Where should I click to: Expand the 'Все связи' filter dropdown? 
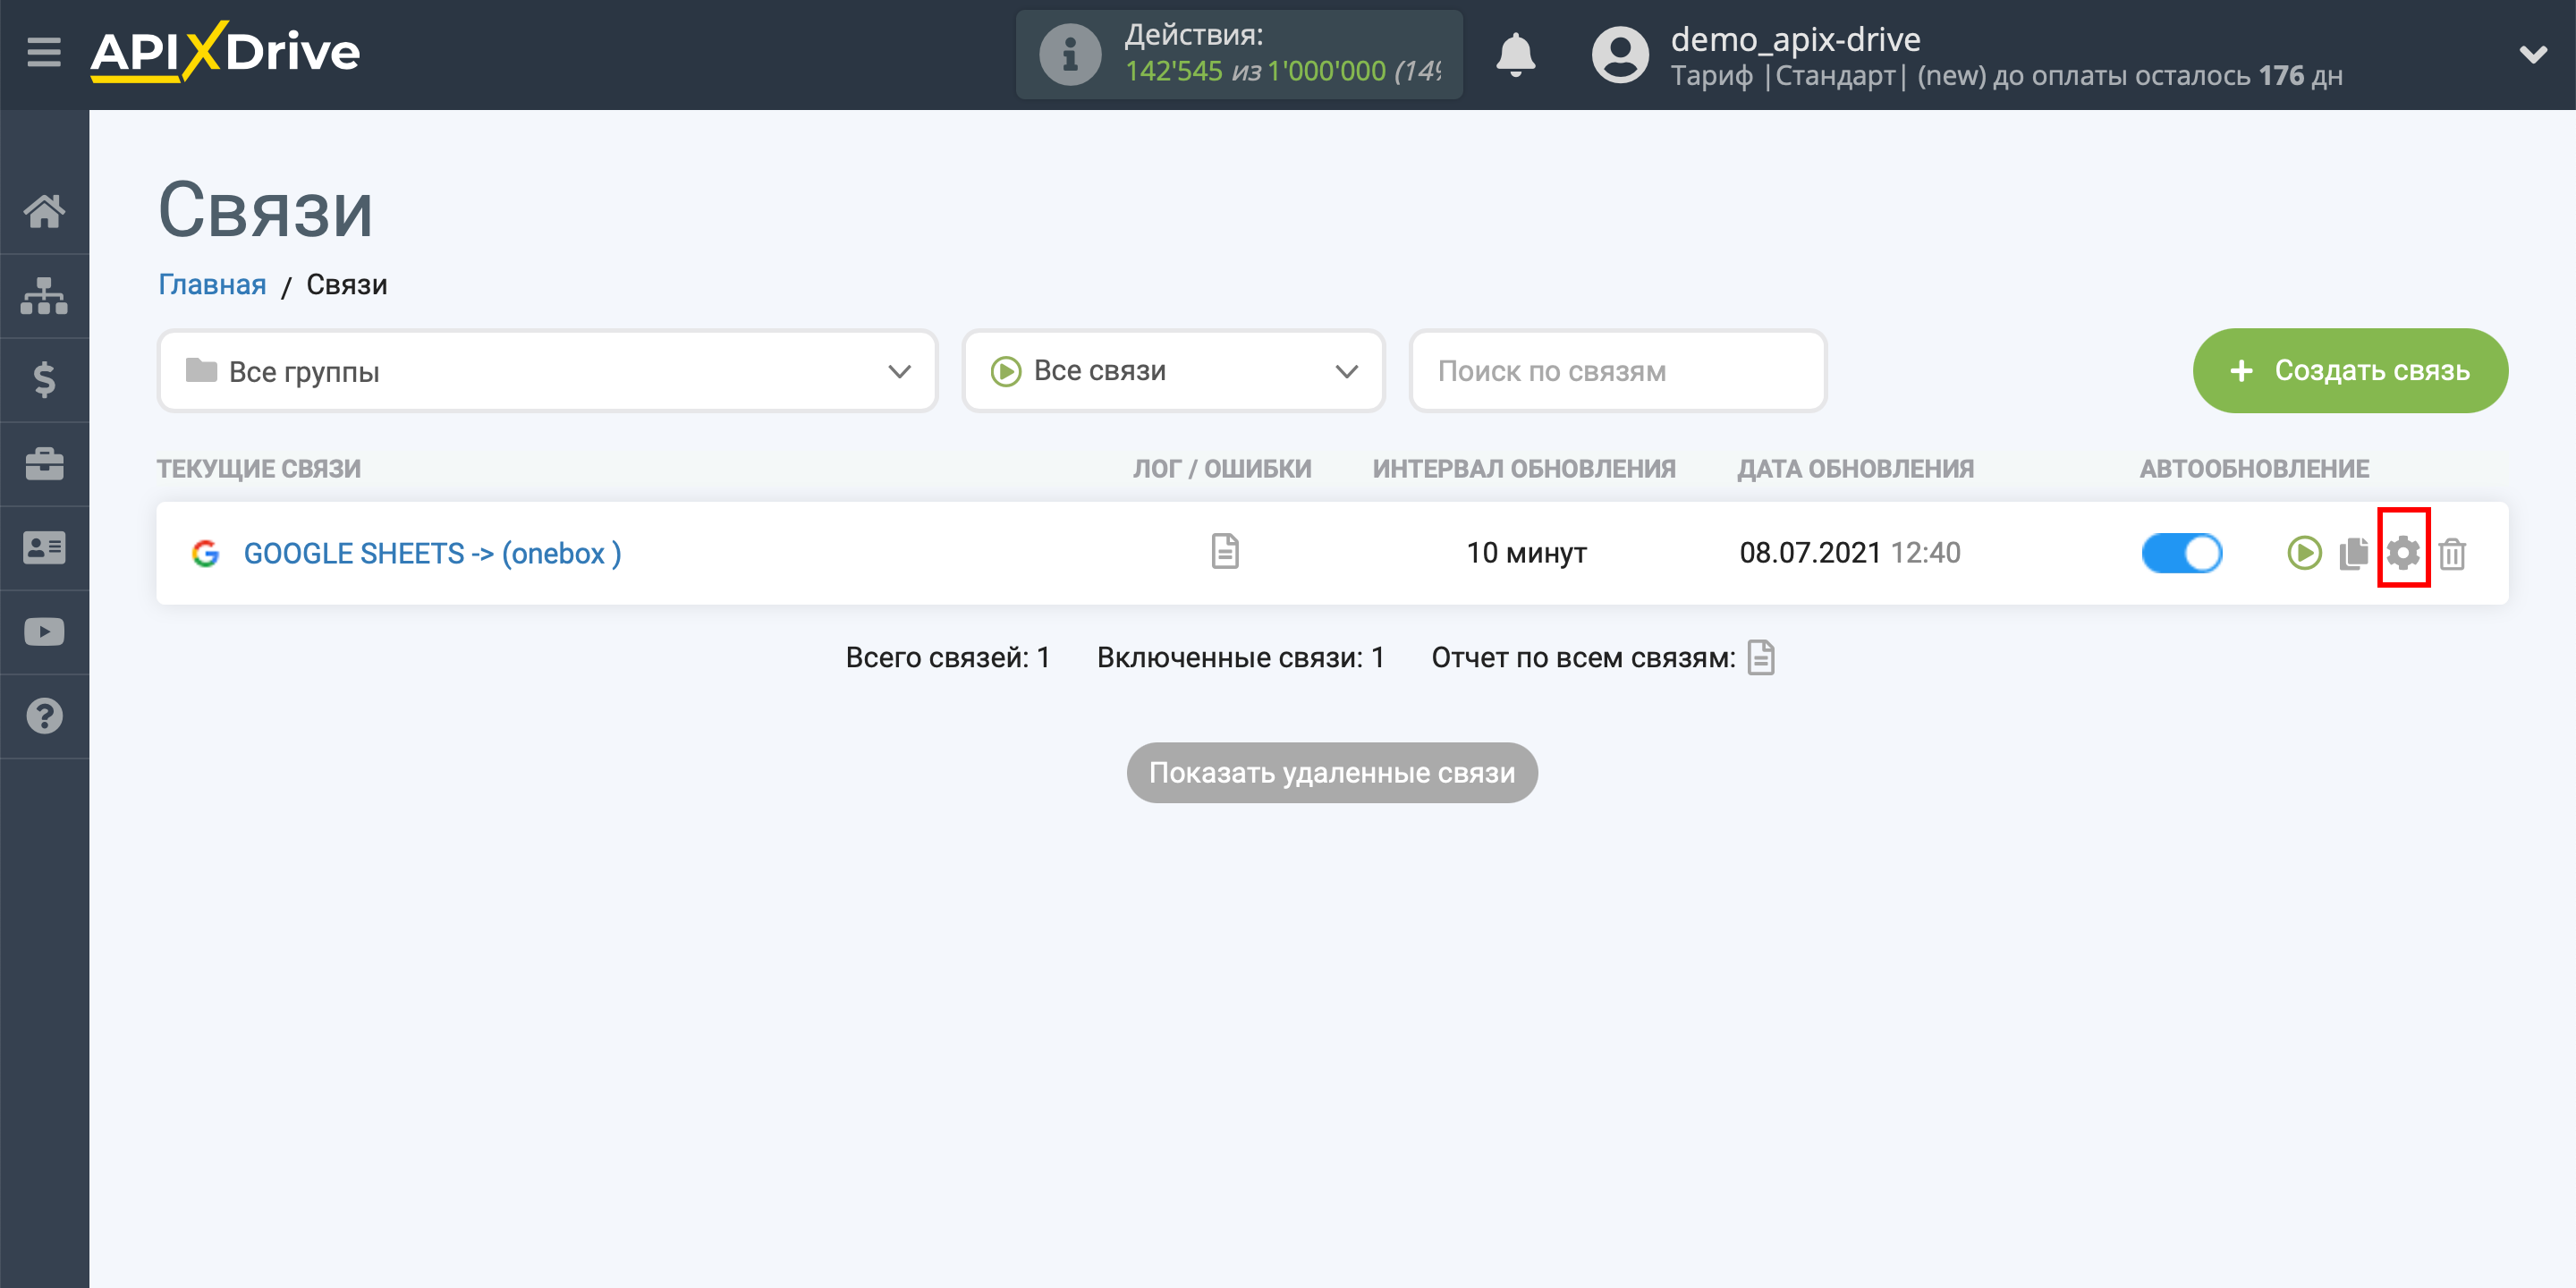pos(1173,371)
